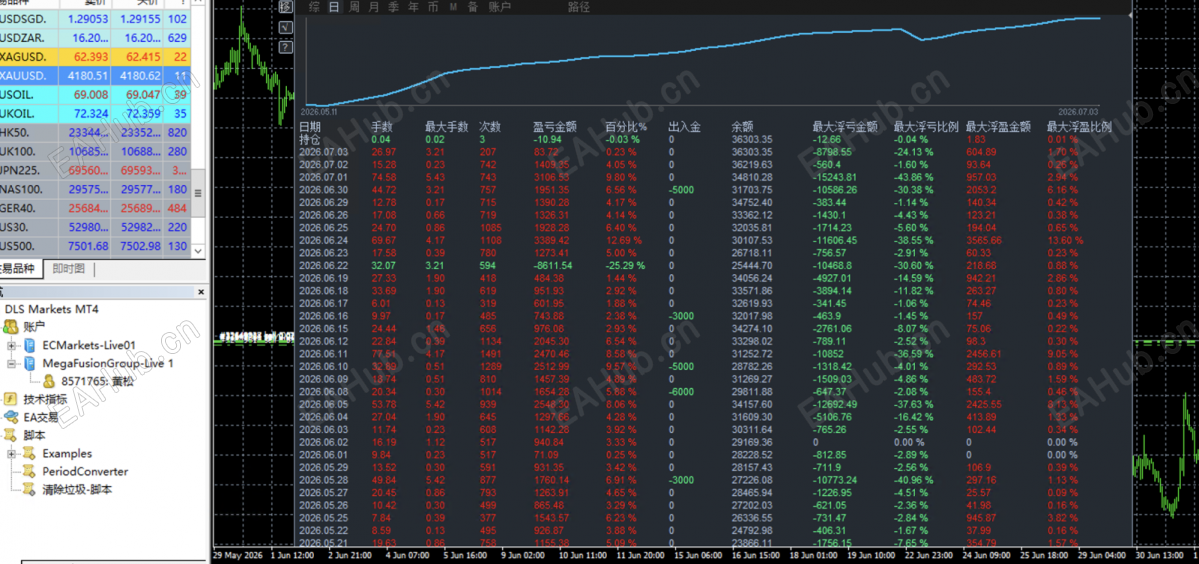Viewport: 1199px width, 564px height.
Task: Open the 账户 account tab in stats panel
Action: click(499, 7)
